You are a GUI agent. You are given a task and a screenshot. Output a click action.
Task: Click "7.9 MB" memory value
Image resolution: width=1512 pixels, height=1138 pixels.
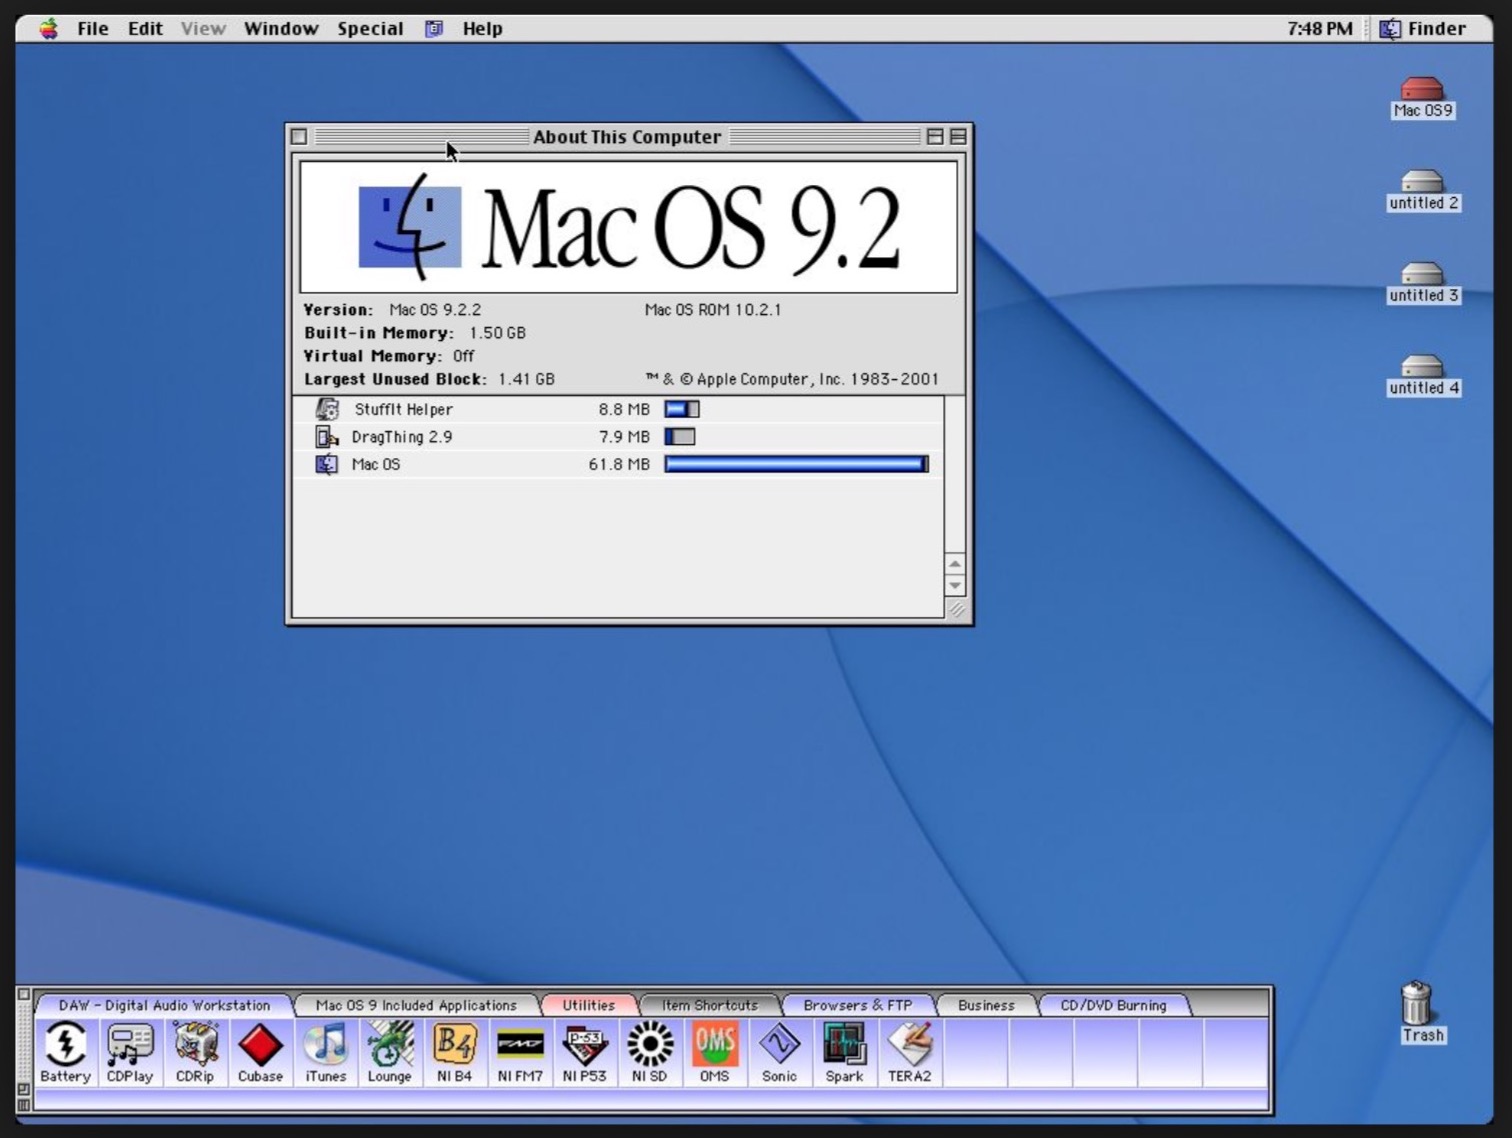624,437
